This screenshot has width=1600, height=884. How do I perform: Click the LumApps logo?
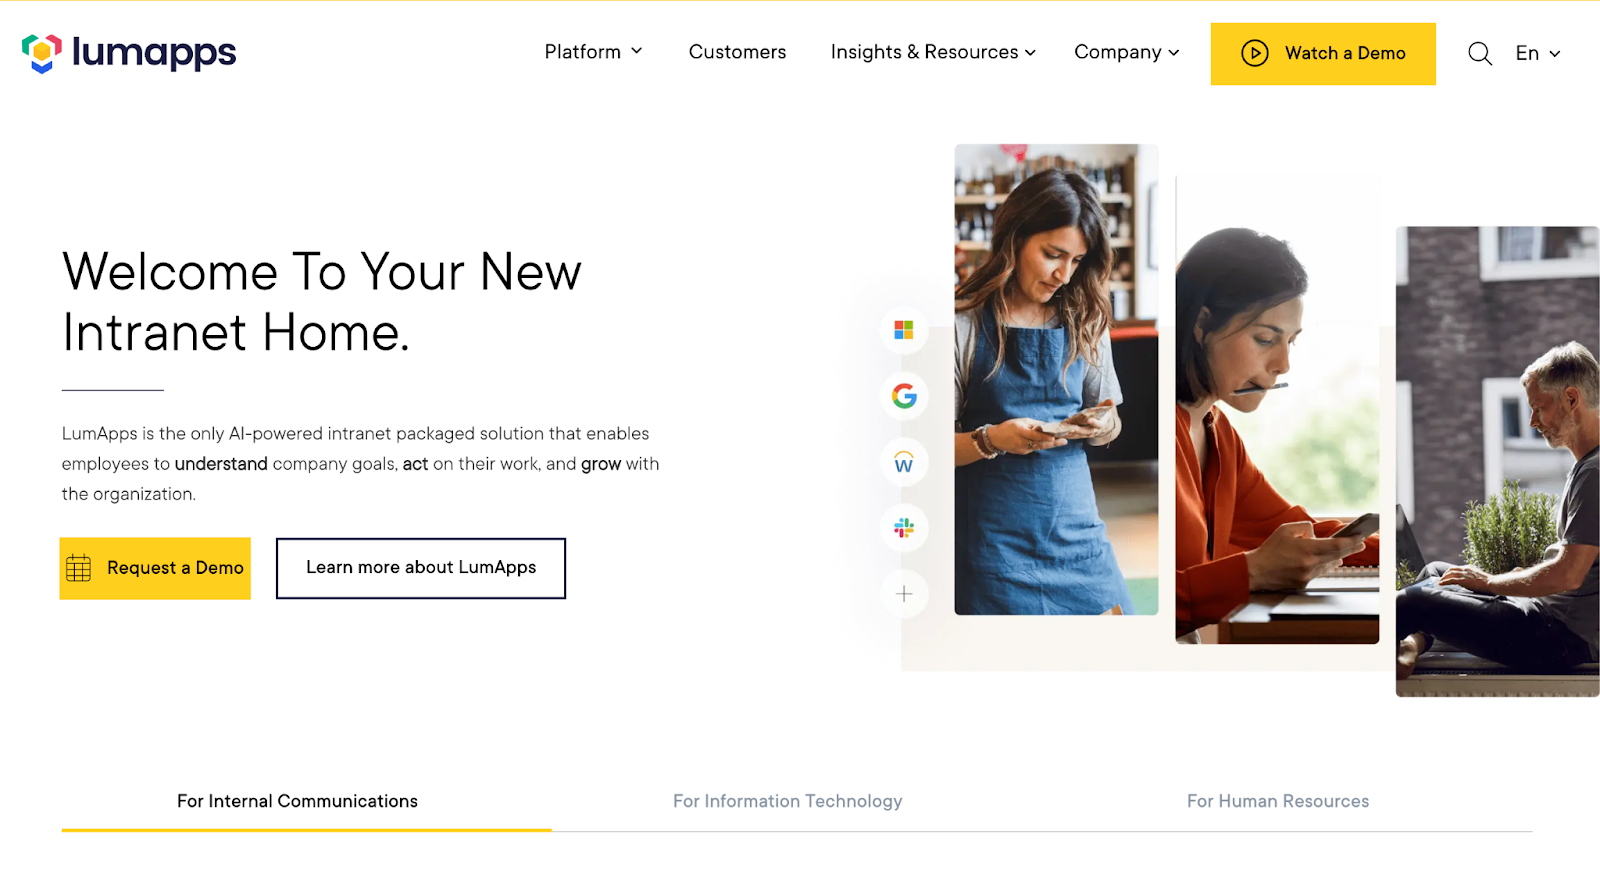point(129,53)
